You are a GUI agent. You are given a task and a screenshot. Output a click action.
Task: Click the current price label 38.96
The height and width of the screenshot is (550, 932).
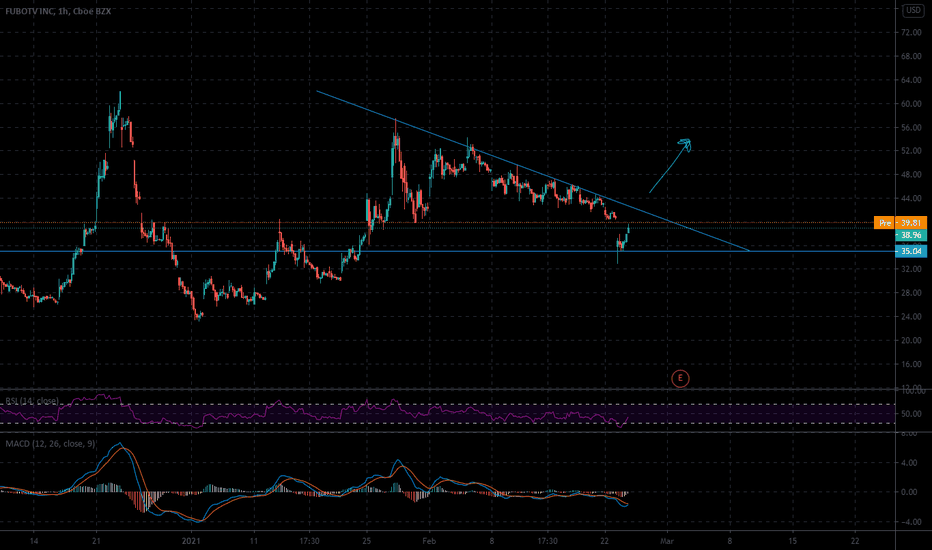910,235
